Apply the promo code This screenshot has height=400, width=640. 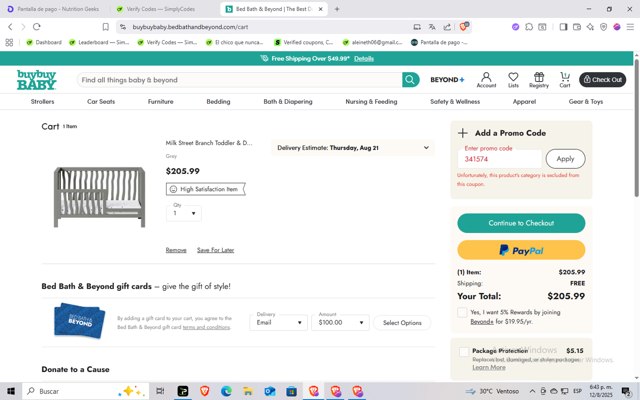[565, 159]
